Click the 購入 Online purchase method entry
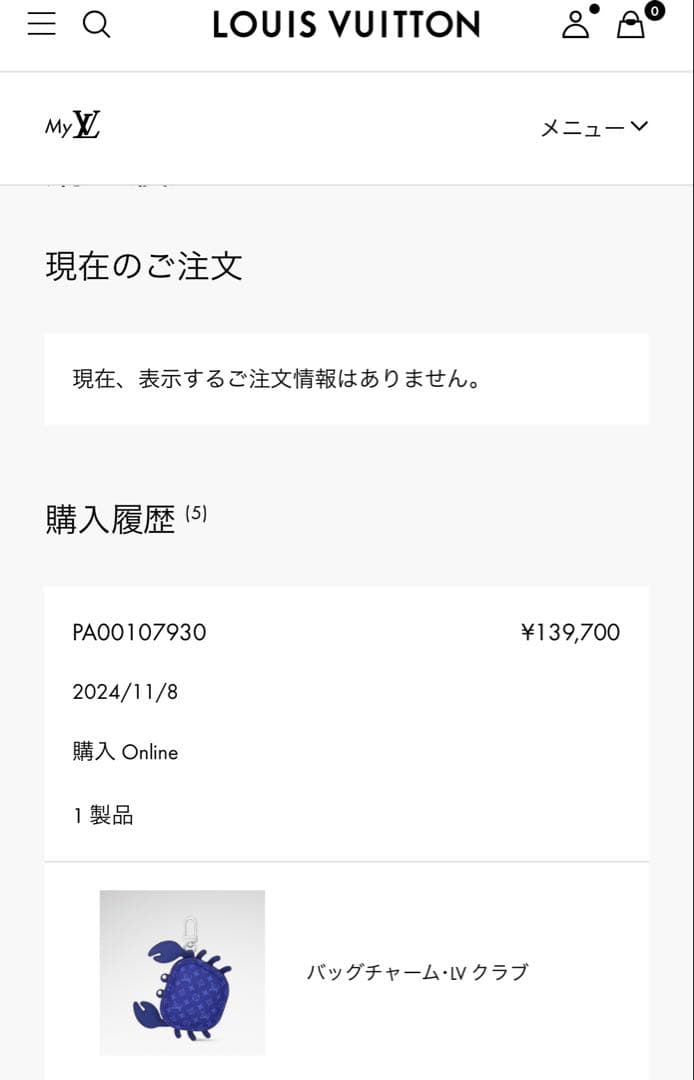694x1080 pixels. pos(125,751)
